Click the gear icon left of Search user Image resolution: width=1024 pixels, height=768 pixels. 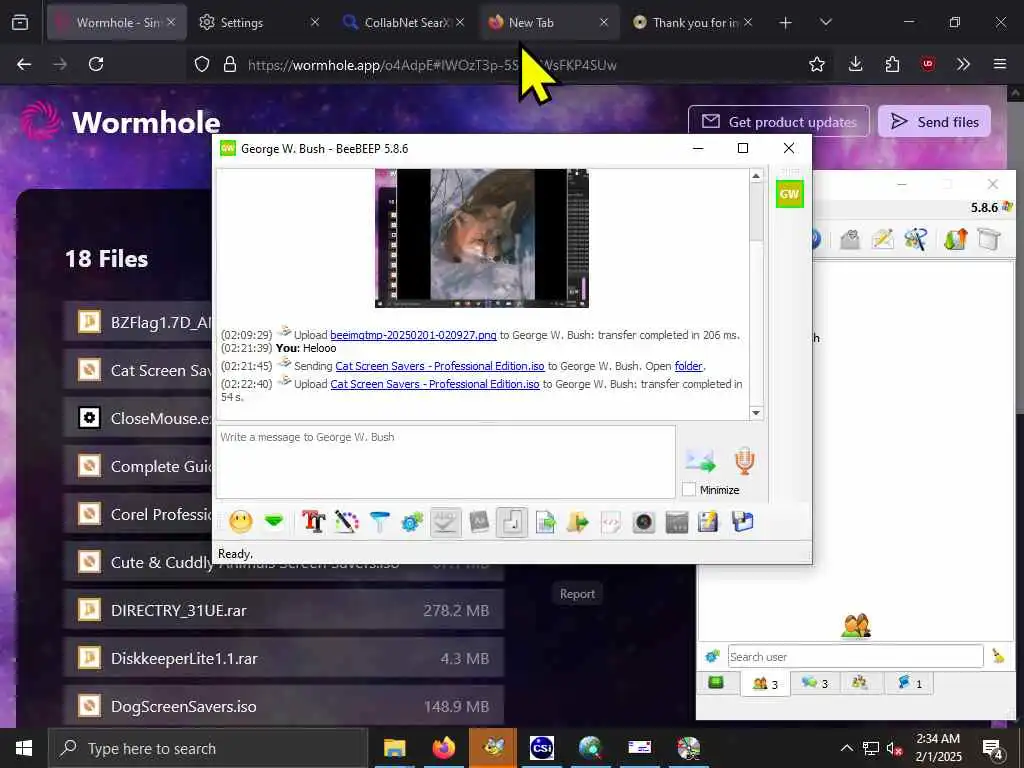[712, 656]
